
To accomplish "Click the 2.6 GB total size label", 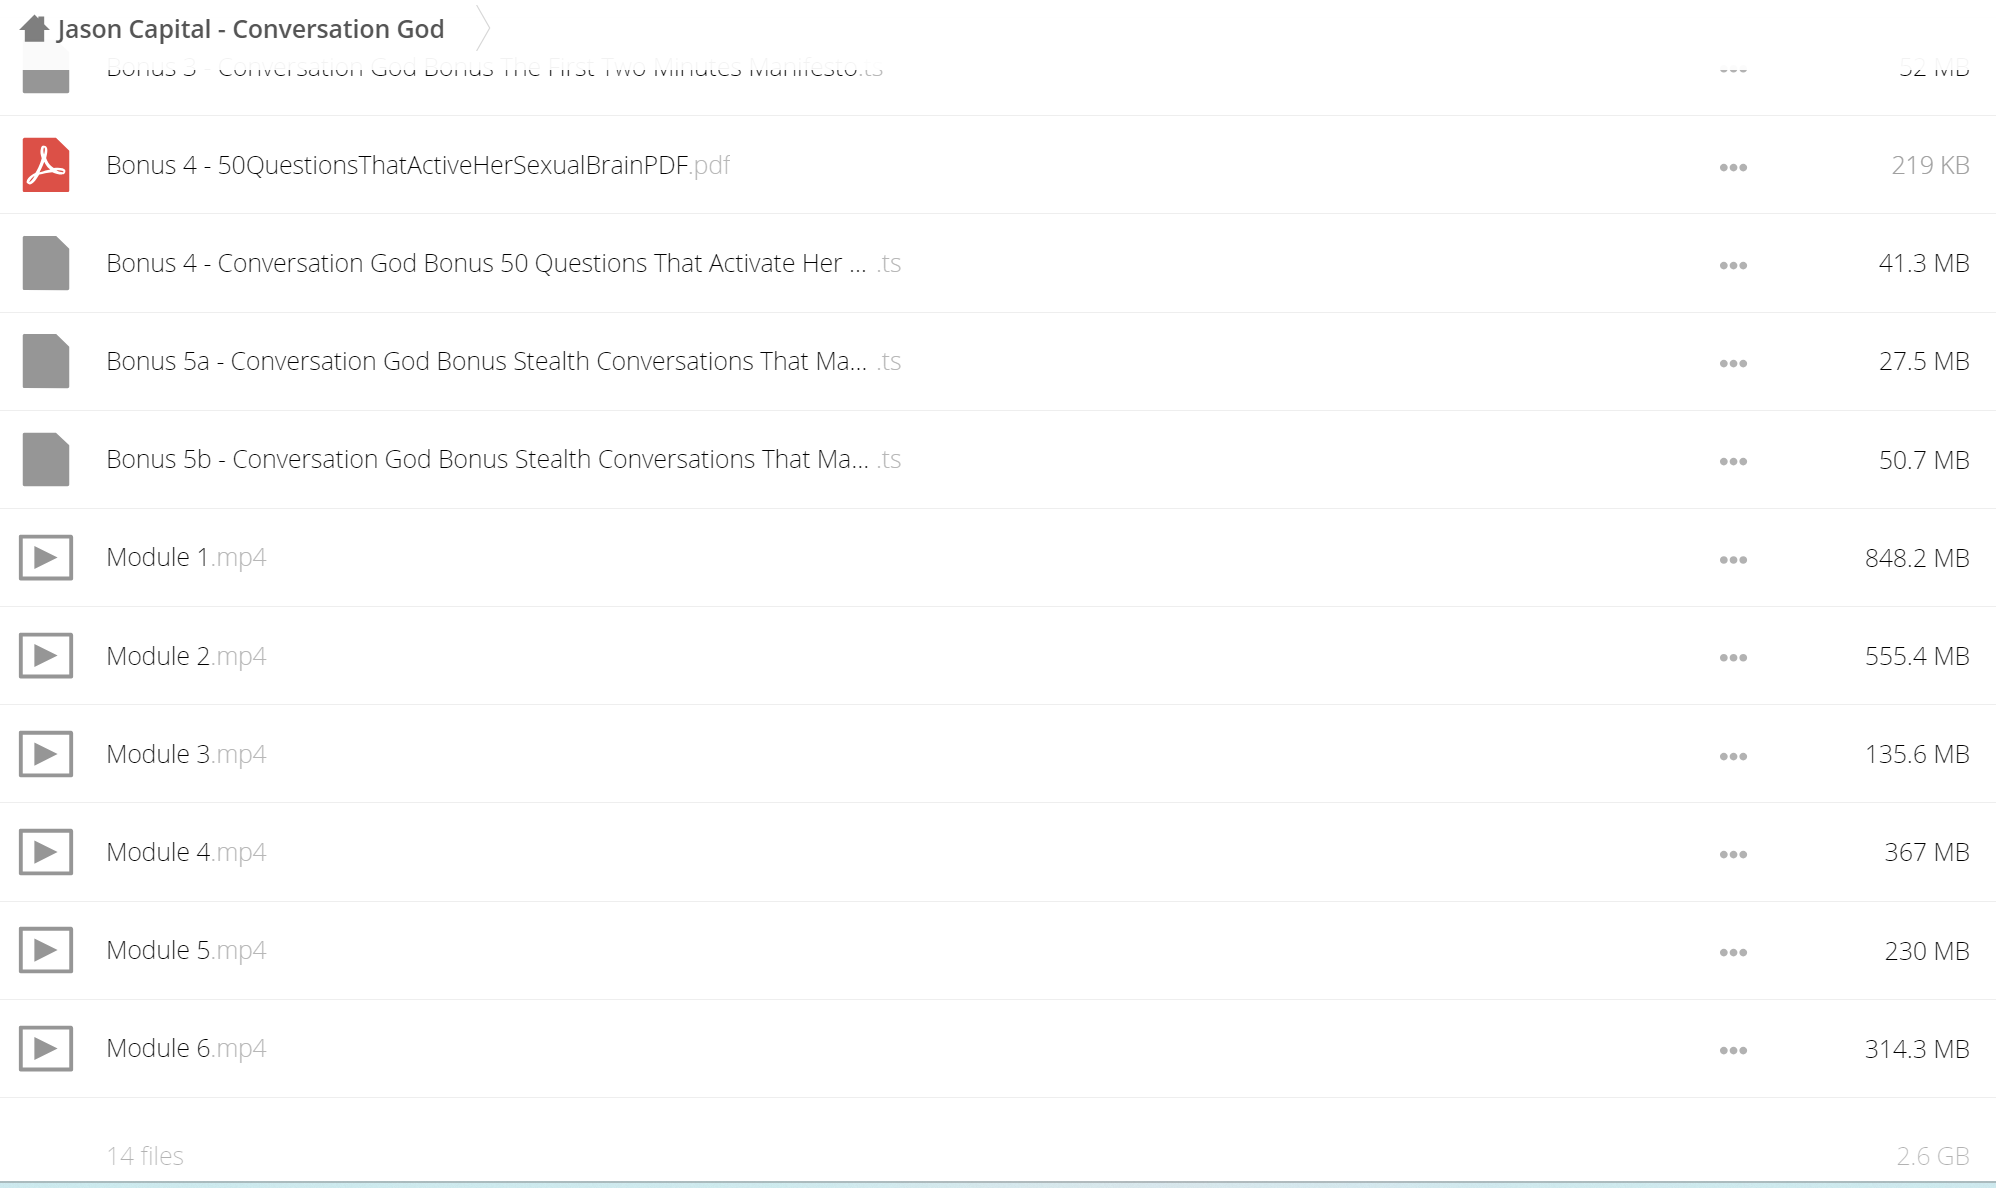I will coord(1933,1156).
